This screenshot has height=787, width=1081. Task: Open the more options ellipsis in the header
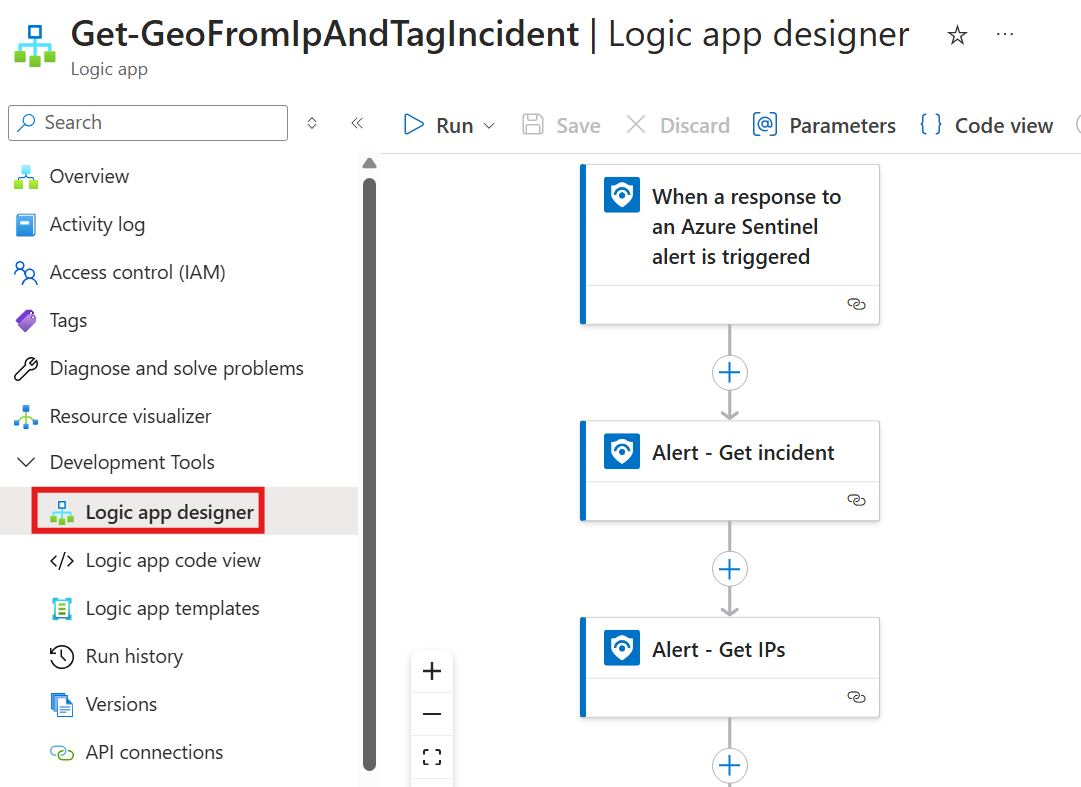pos(1005,34)
